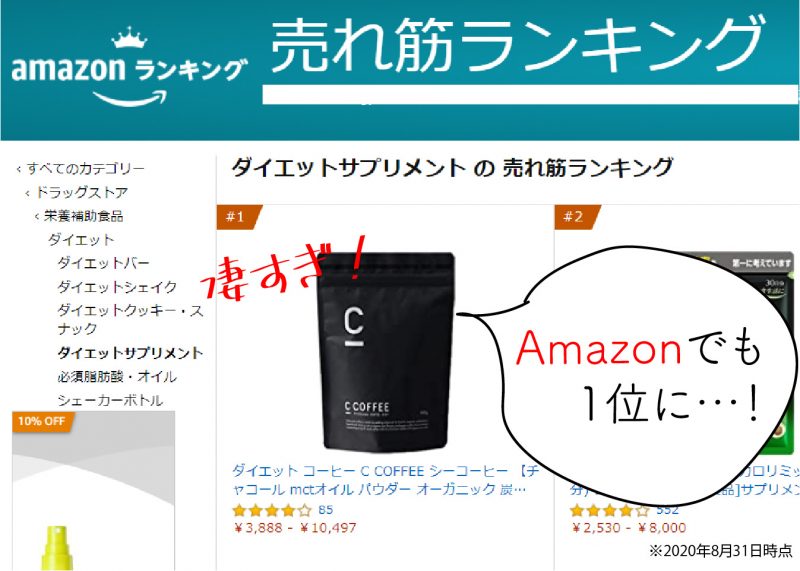Screen dimensions: 800x571
Task: Click the #1 orange rank badge
Action: point(239,217)
